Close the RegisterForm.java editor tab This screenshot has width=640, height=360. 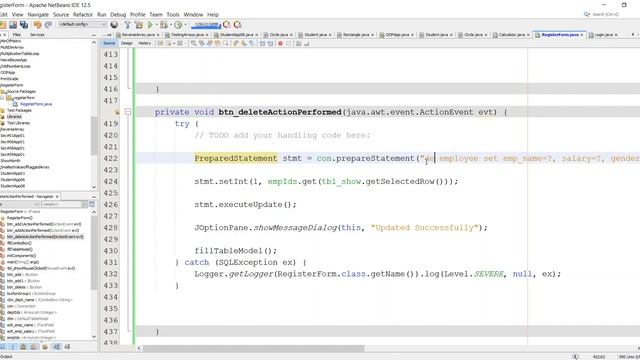point(582,35)
